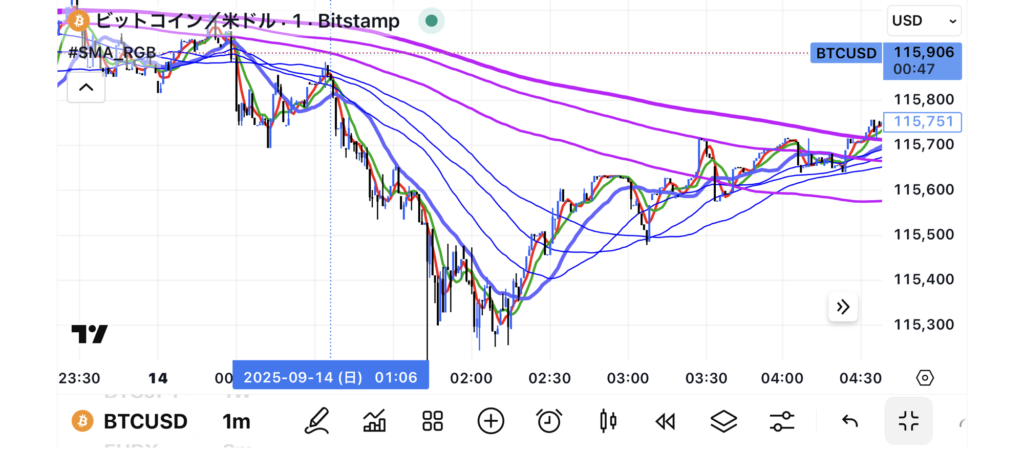Select the #SMA_RGB indicator label
The width and height of the screenshot is (1024, 473).
tap(112, 52)
